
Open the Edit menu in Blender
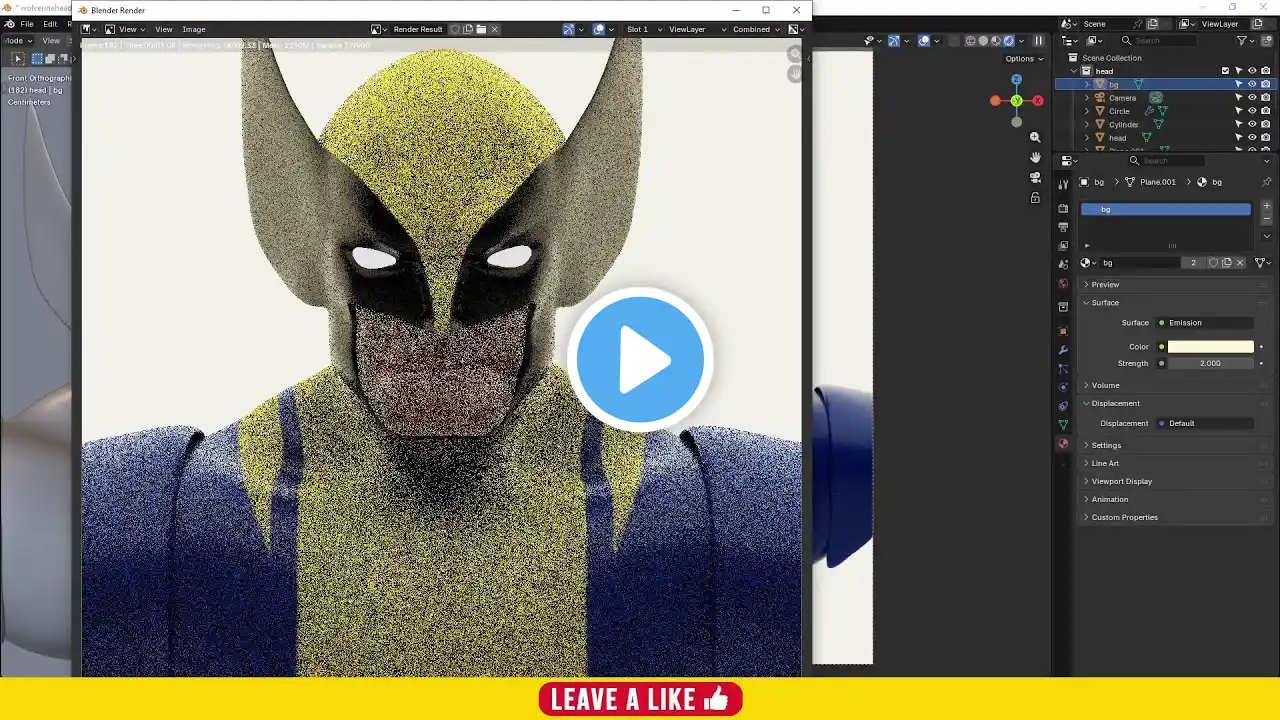(50, 24)
